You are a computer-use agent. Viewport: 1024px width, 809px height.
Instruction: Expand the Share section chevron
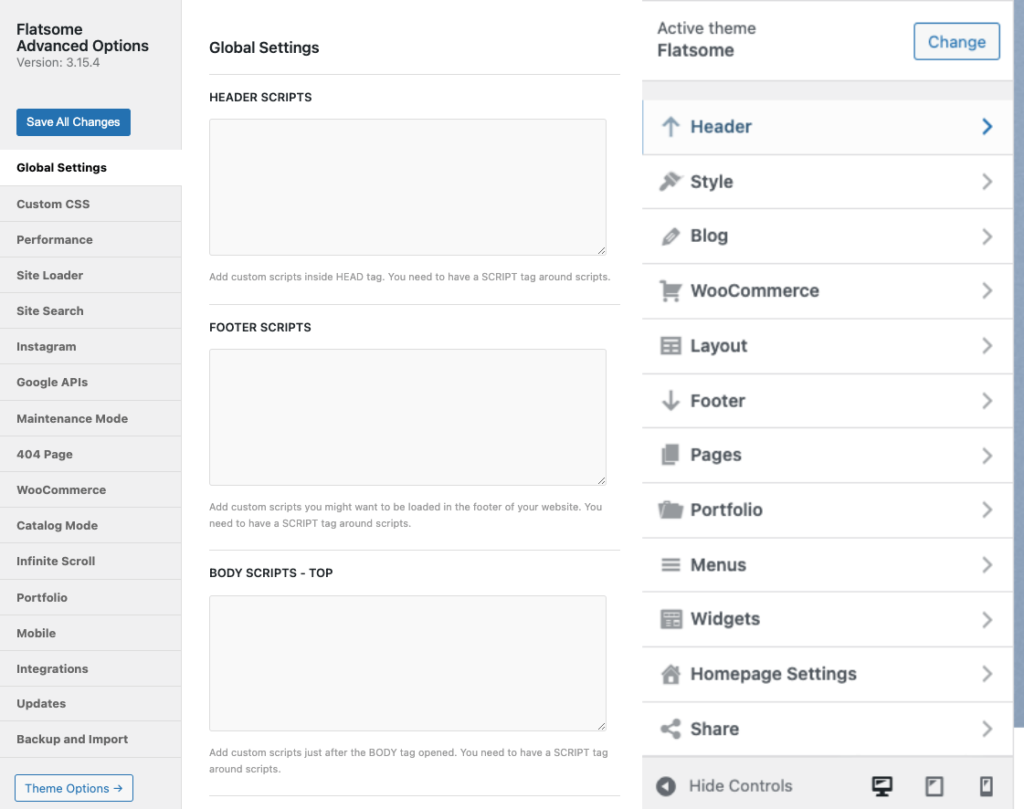click(987, 729)
